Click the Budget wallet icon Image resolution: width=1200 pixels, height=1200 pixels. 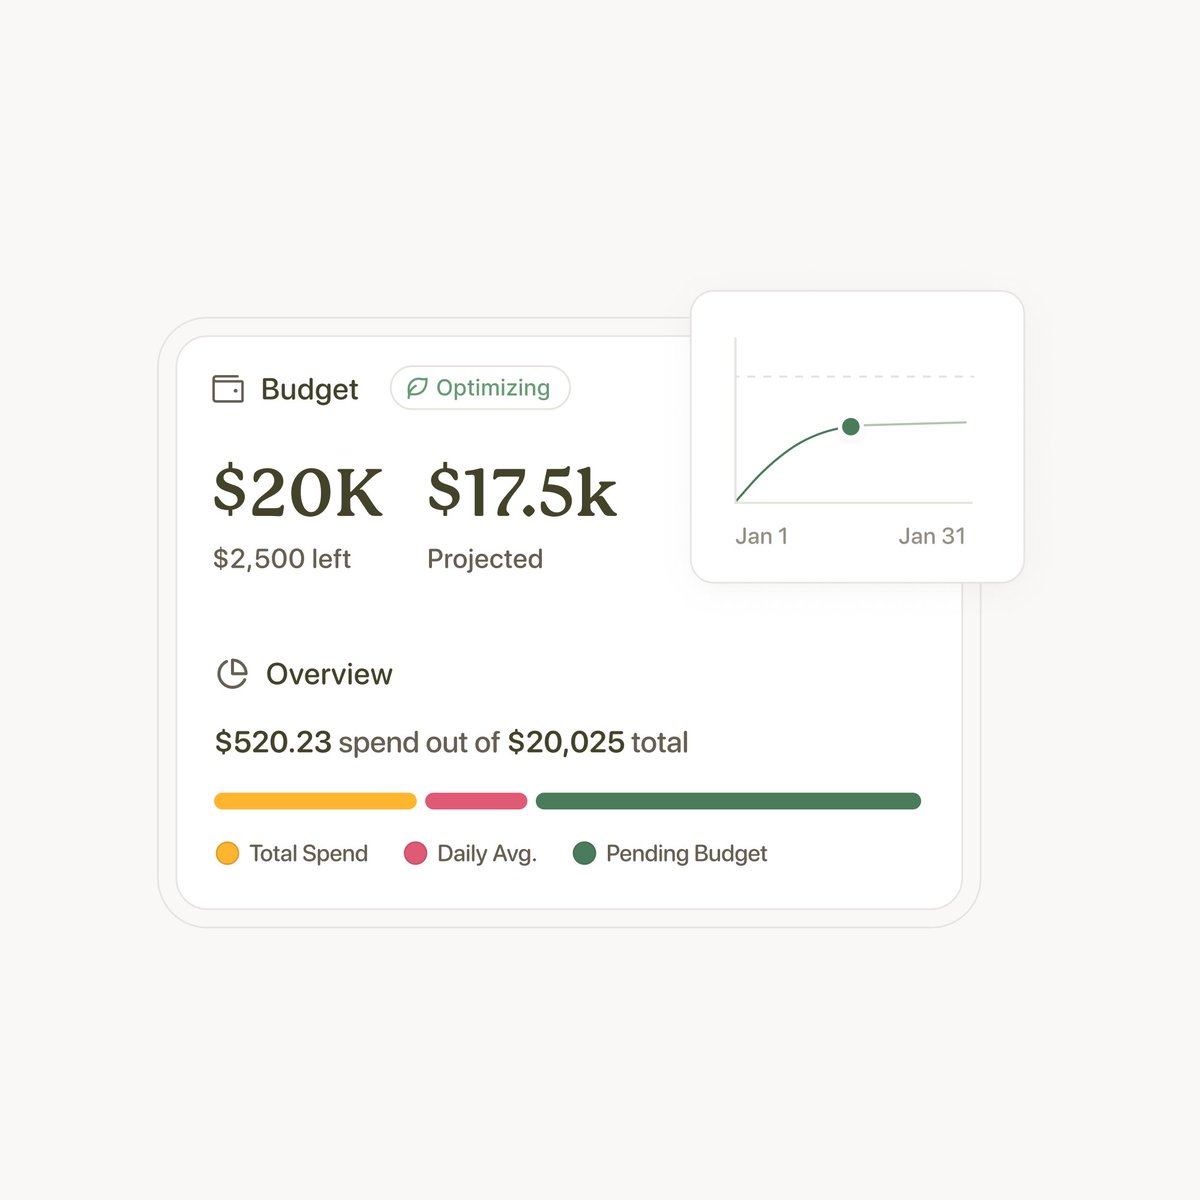point(228,389)
